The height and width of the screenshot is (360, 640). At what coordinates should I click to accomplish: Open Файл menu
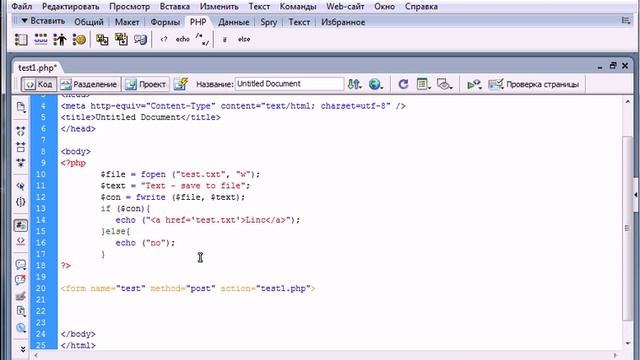(22, 7)
